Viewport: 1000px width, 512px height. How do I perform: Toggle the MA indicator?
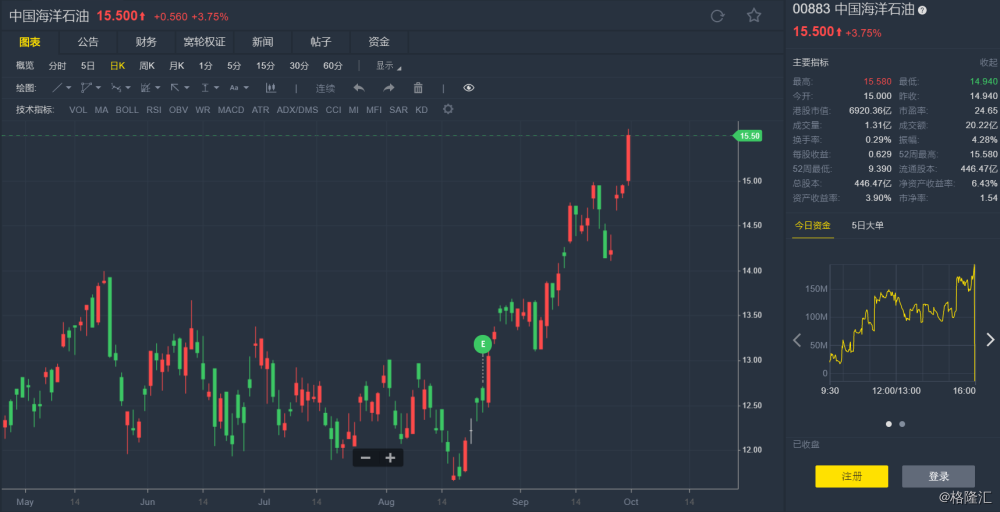click(x=101, y=110)
